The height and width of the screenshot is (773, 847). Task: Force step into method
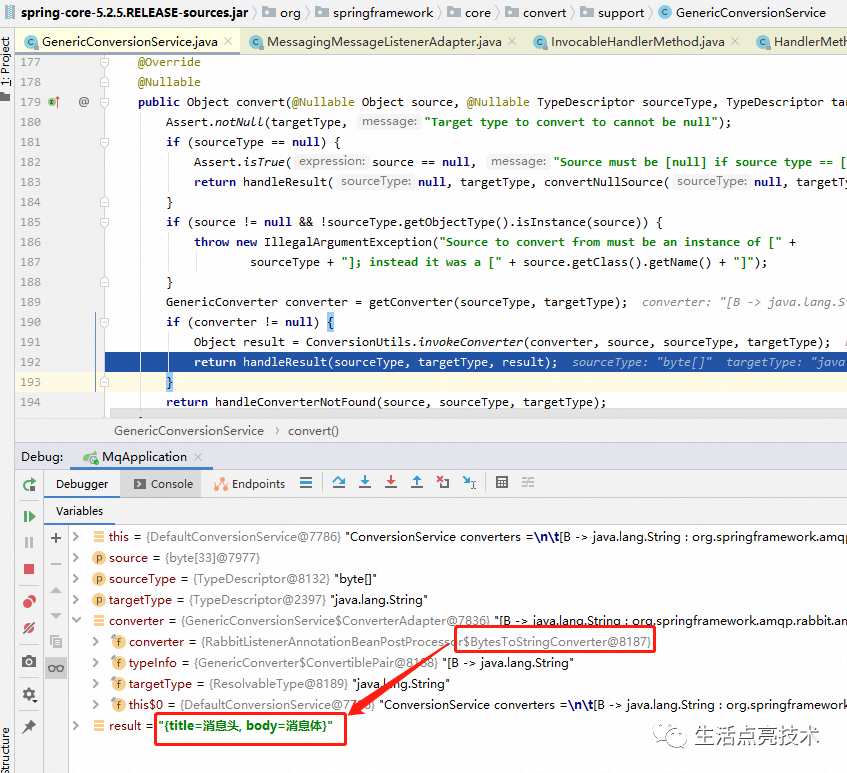(391, 482)
